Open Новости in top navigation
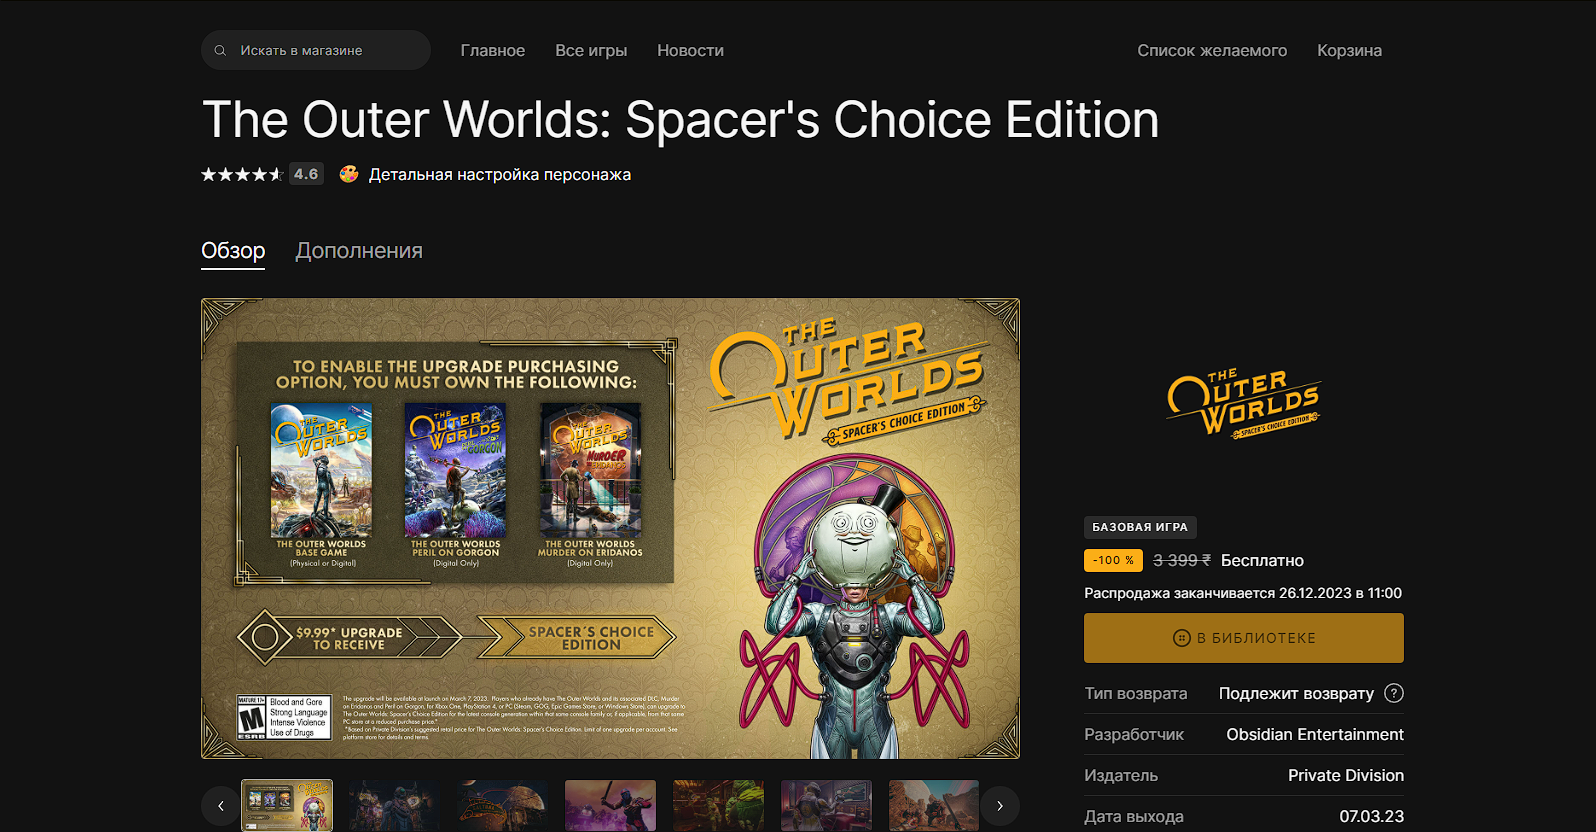Viewport: 1596px width, 832px height. click(x=690, y=50)
